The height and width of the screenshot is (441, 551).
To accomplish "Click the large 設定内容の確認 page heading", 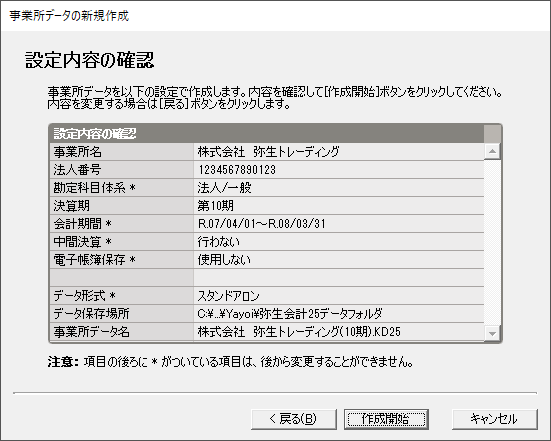I will click(90, 60).
